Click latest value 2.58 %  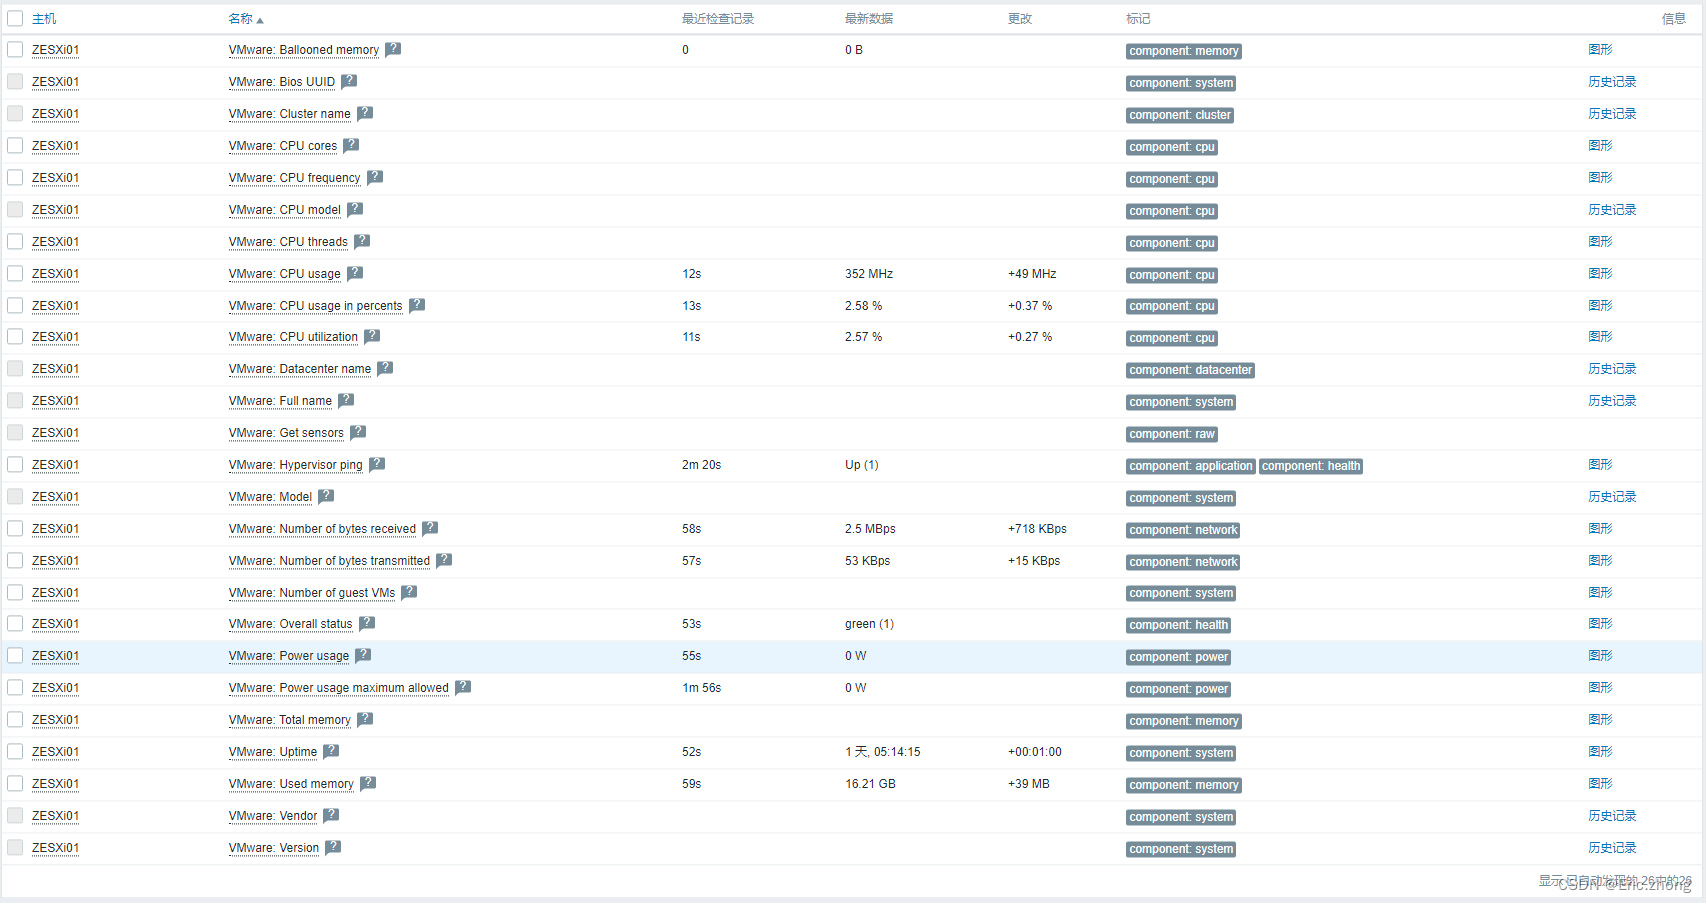click(863, 306)
